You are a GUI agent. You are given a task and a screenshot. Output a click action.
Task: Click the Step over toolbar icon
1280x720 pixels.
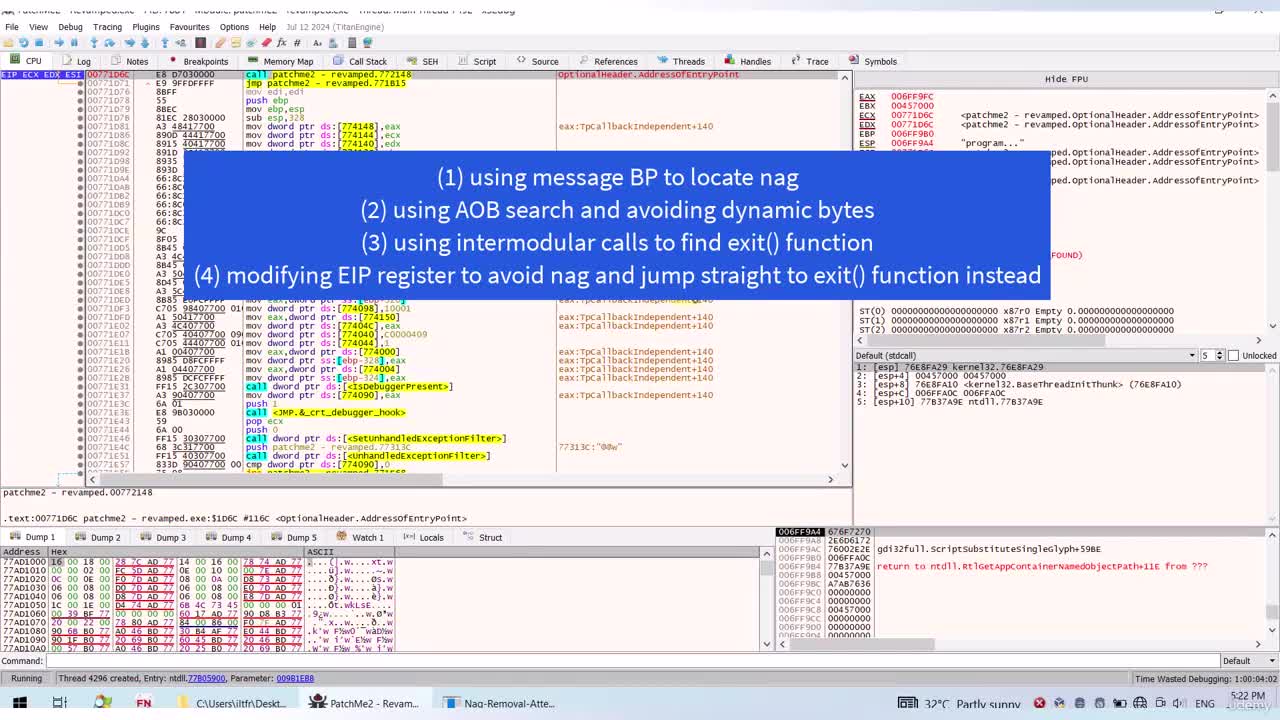click(x=109, y=43)
